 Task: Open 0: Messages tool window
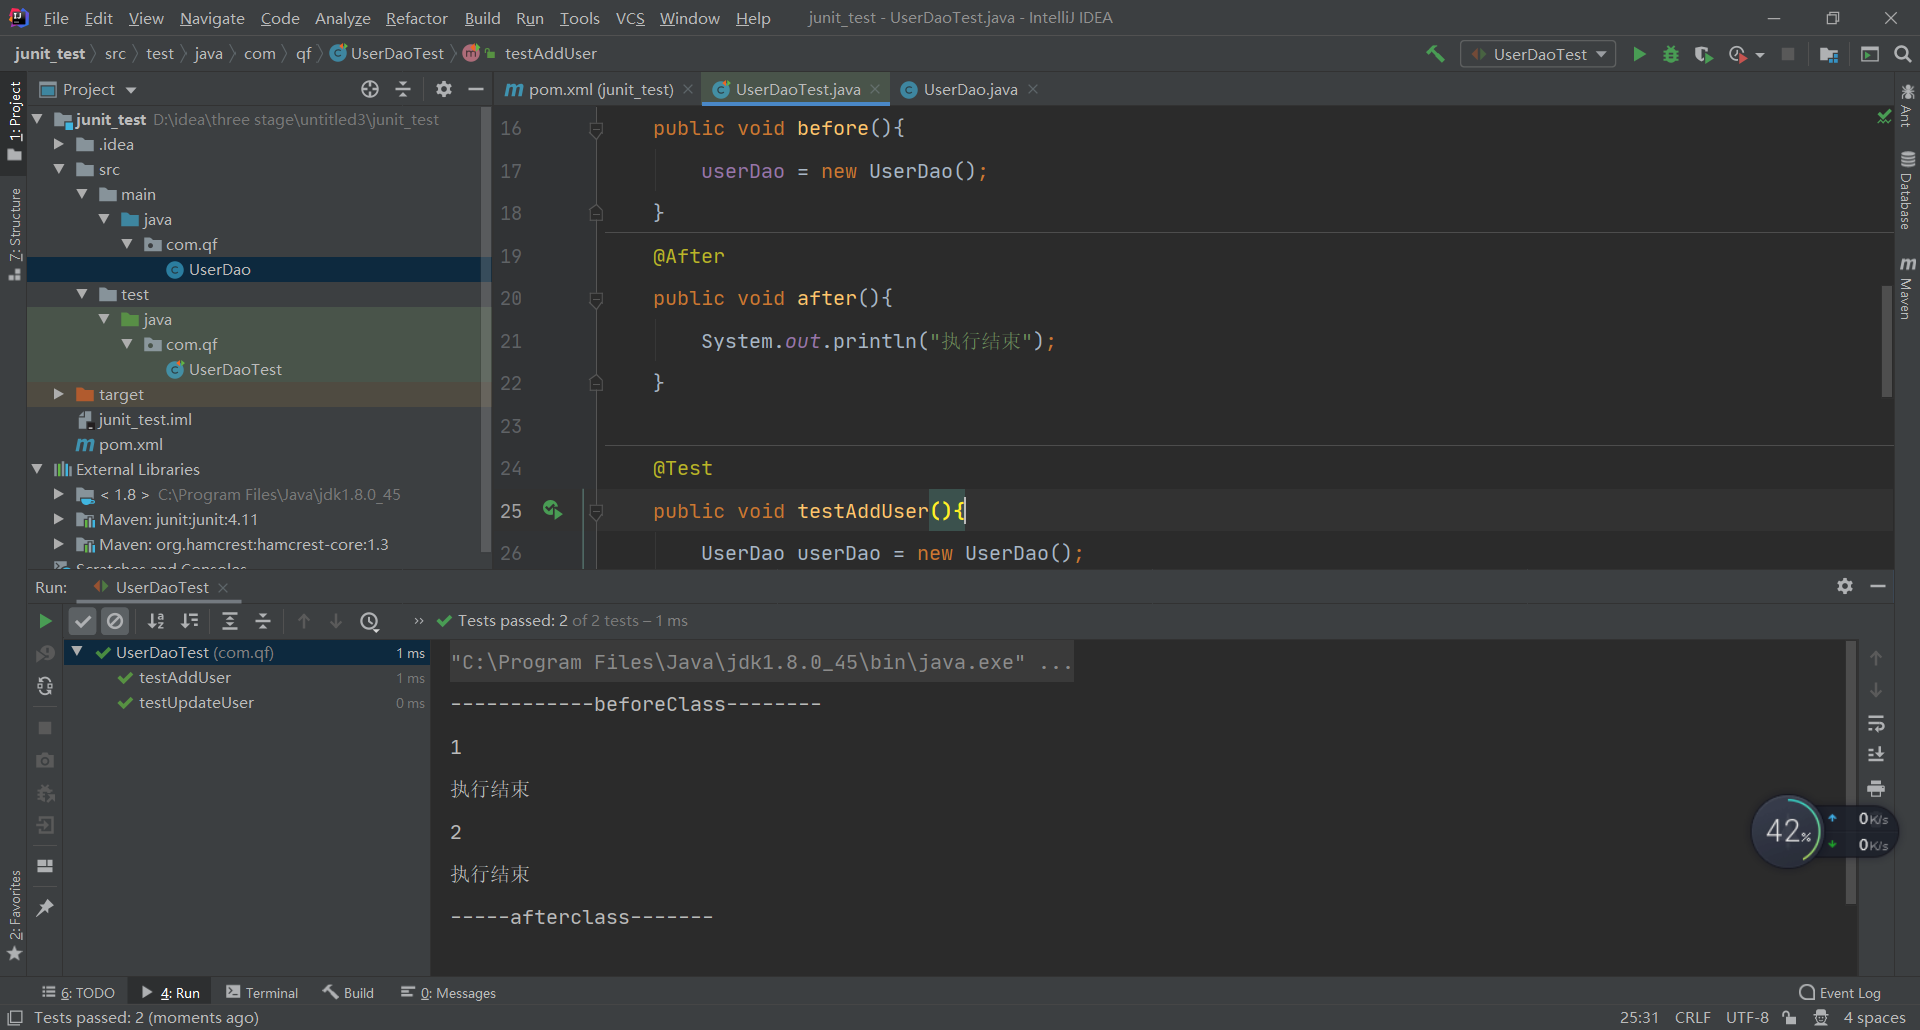click(x=448, y=993)
